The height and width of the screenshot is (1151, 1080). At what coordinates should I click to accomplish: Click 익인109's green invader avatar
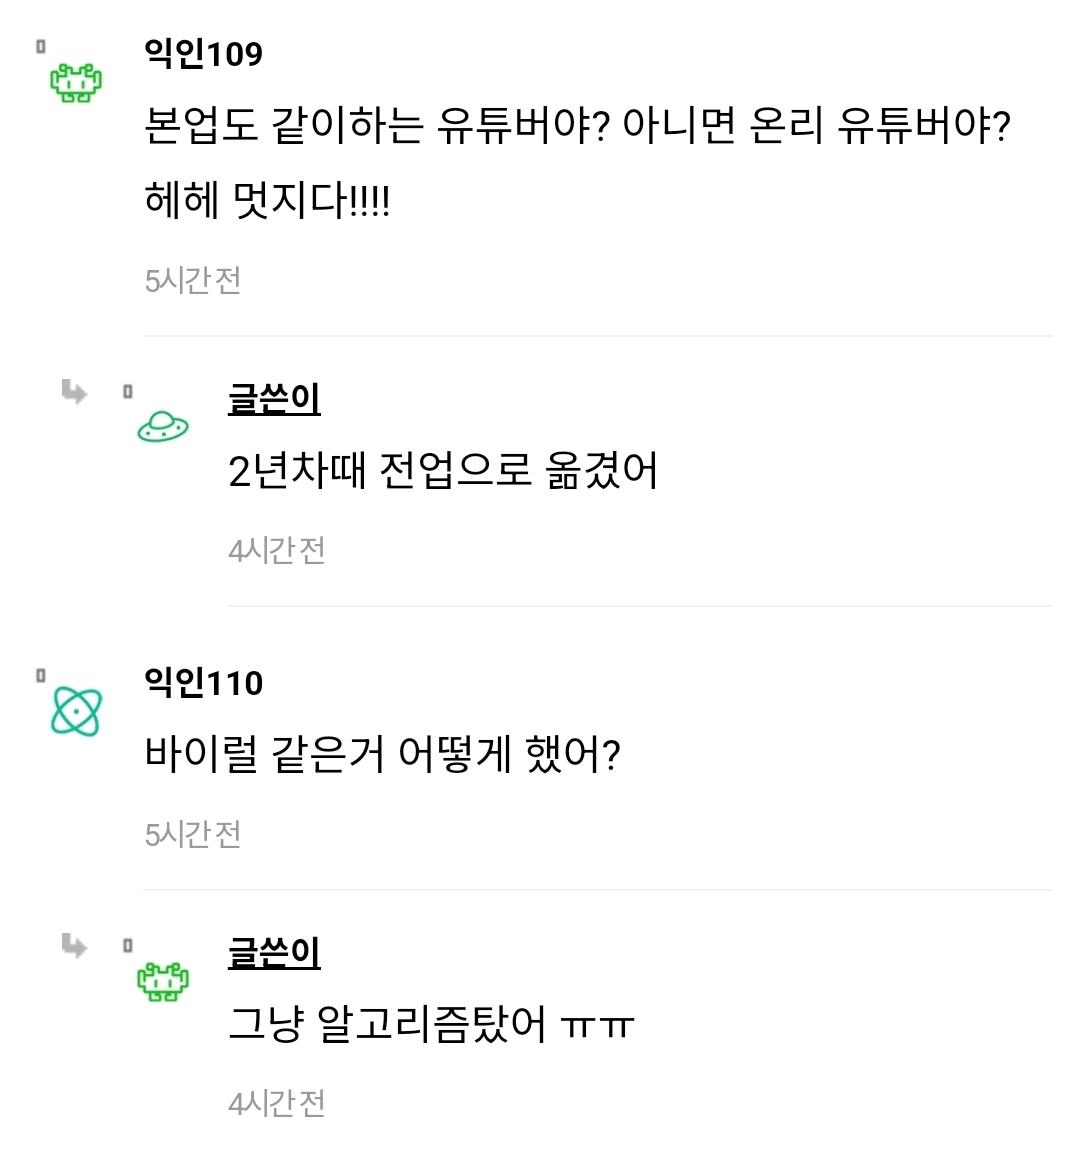click(76, 83)
